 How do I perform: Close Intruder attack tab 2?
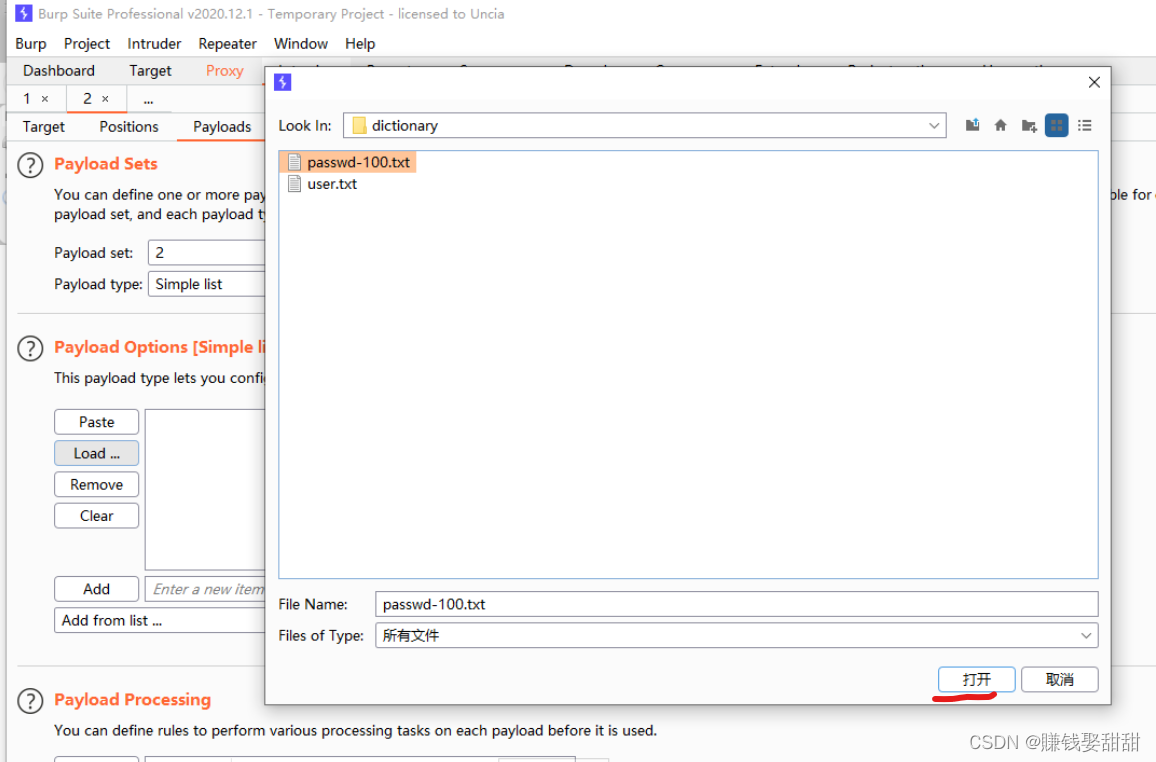105,99
